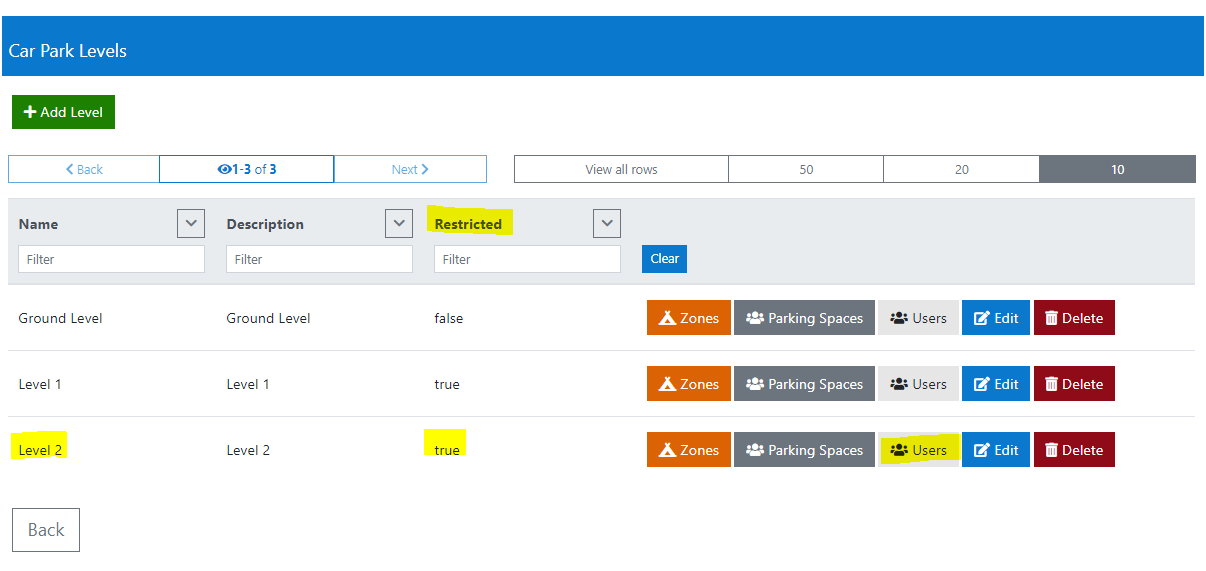
Task: Click the bottom Back button
Action: tap(46, 530)
